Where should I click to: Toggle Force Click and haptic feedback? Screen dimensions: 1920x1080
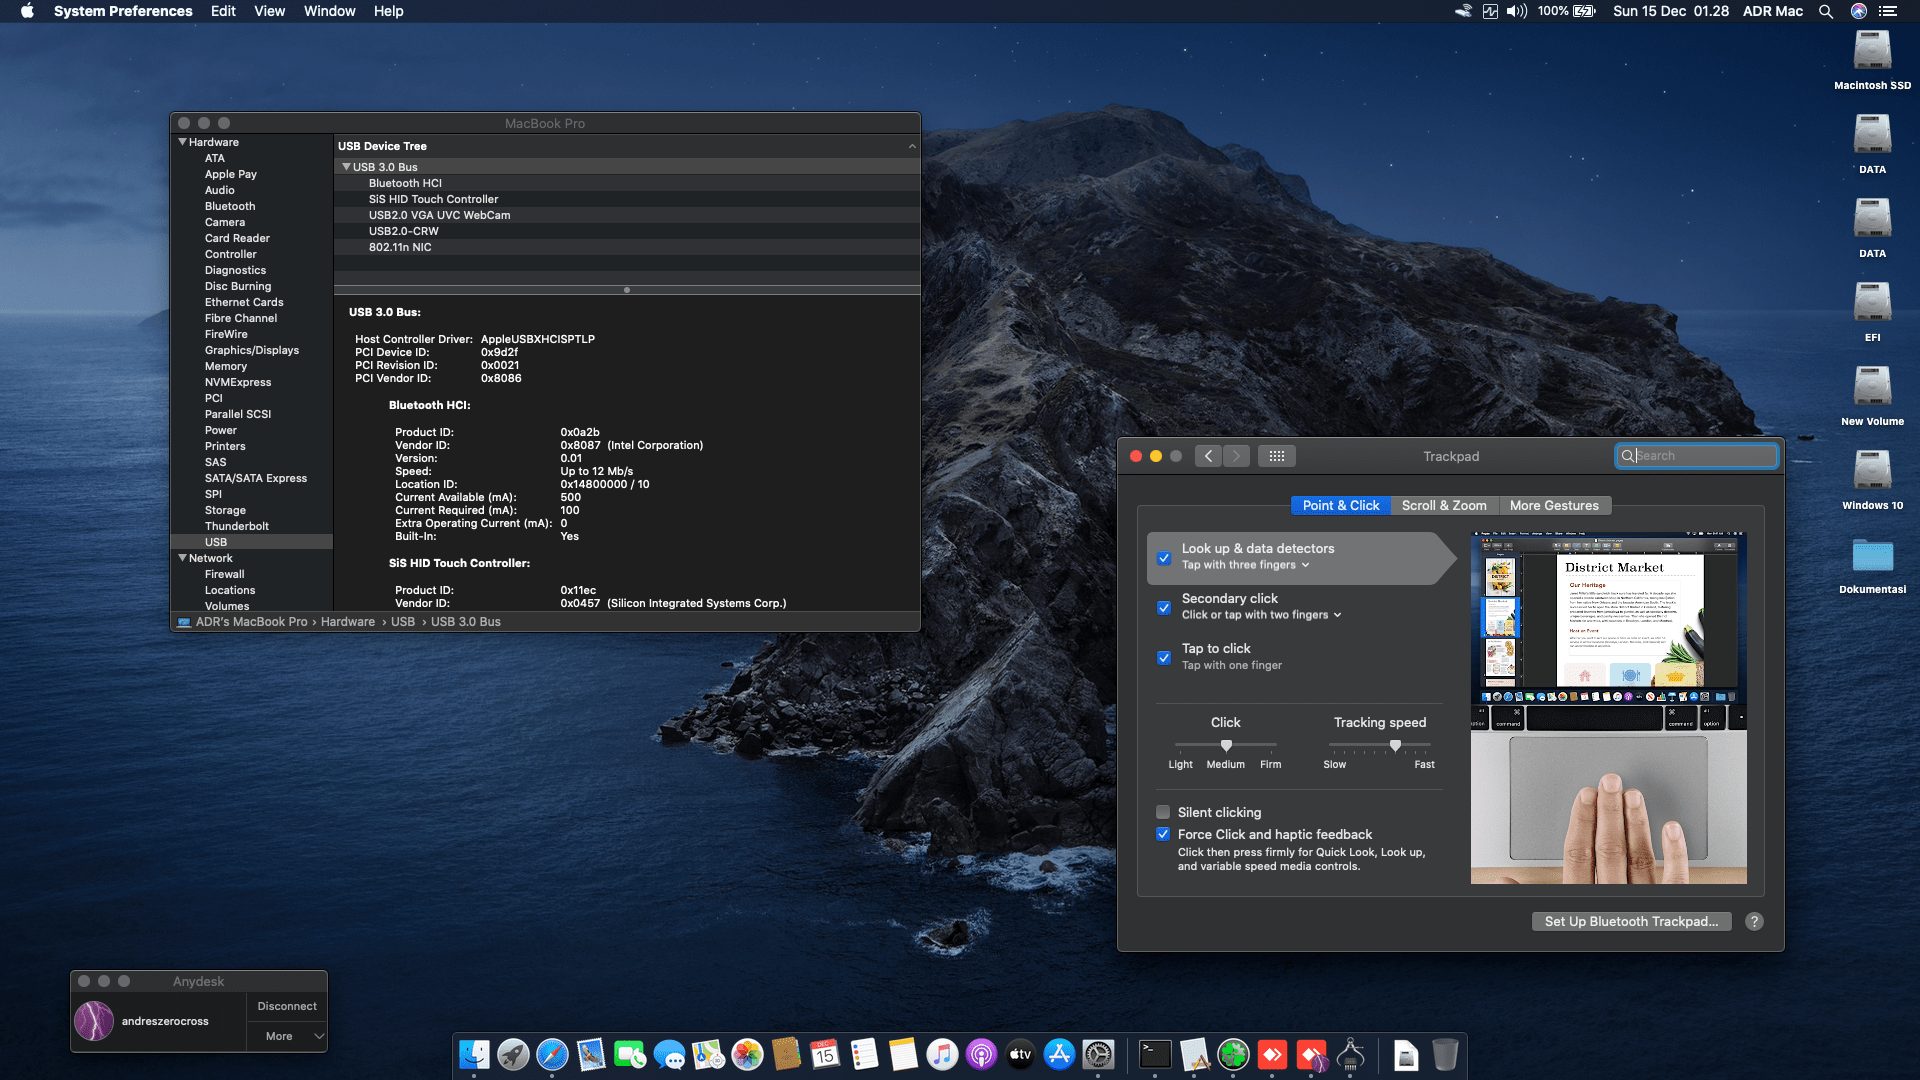[1163, 834]
